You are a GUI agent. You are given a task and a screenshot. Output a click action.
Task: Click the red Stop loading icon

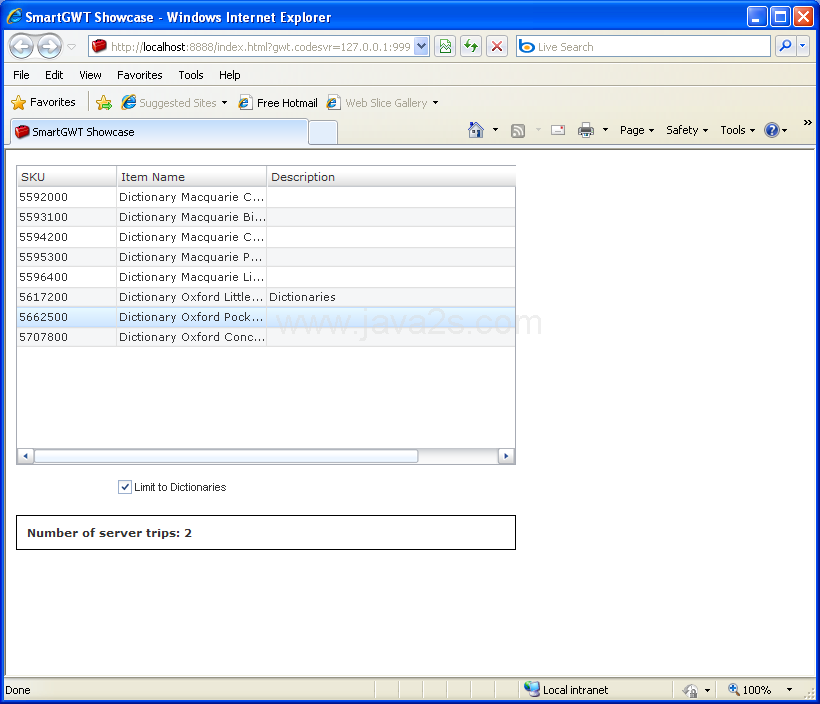click(497, 47)
